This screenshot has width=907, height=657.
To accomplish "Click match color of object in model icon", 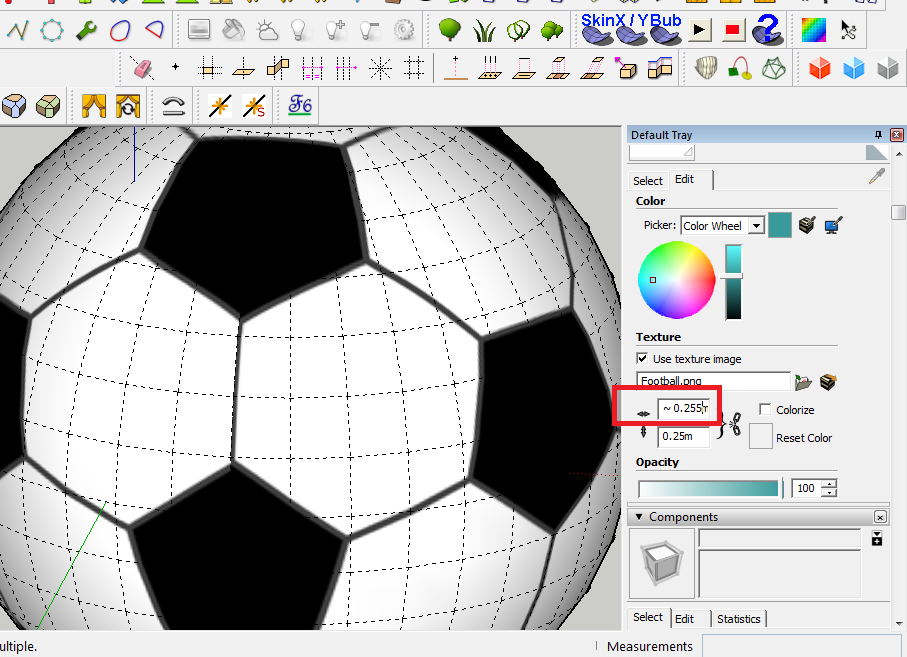I will (807, 225).
